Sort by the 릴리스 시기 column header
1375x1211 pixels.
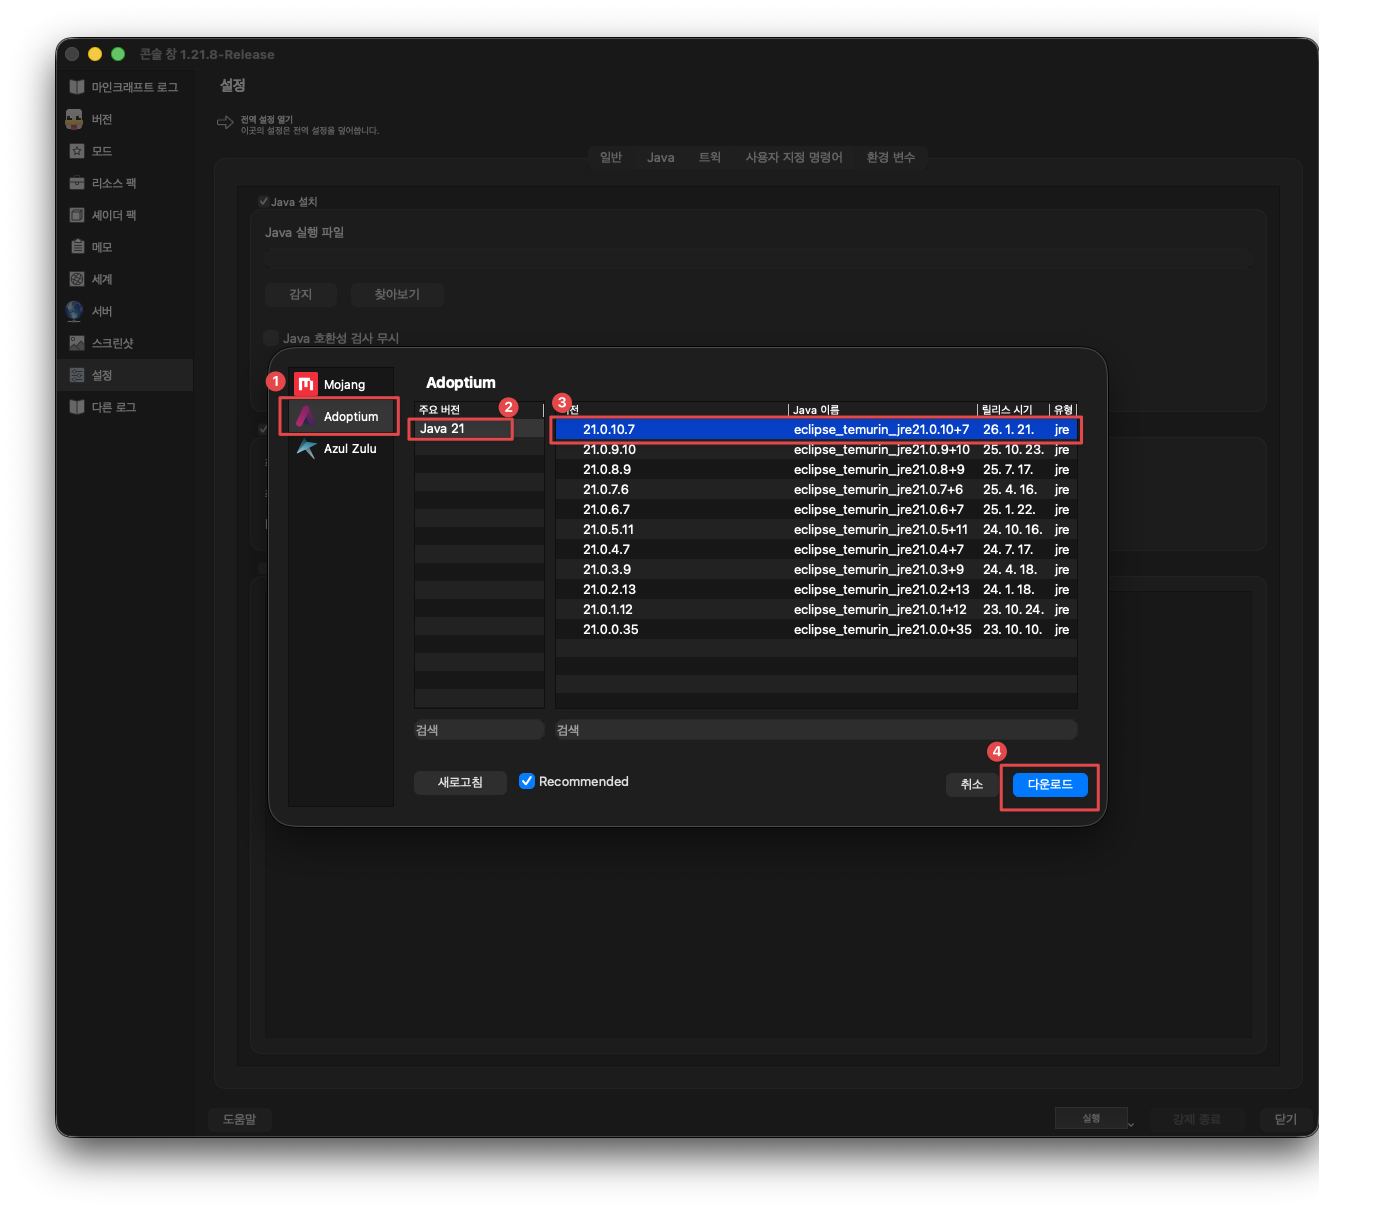point(1013,409)
